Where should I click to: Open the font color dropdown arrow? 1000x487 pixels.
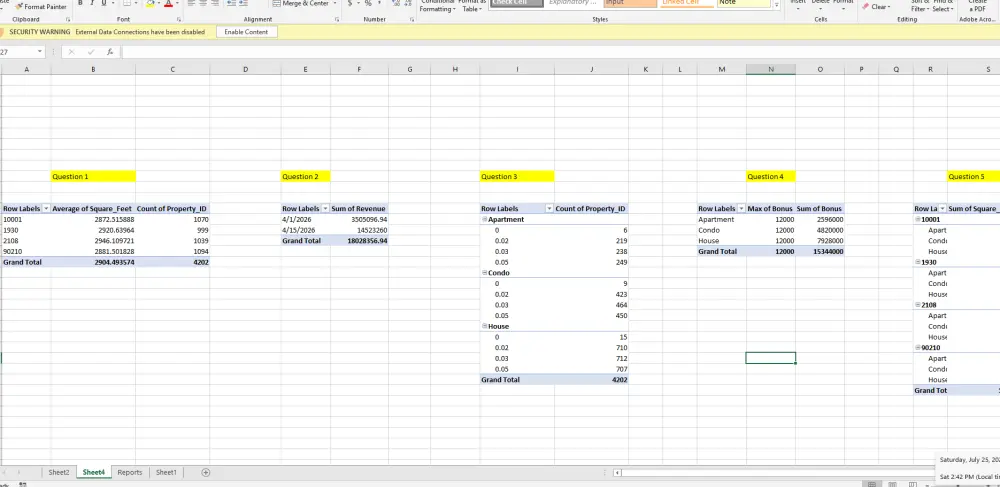(176, 3)
